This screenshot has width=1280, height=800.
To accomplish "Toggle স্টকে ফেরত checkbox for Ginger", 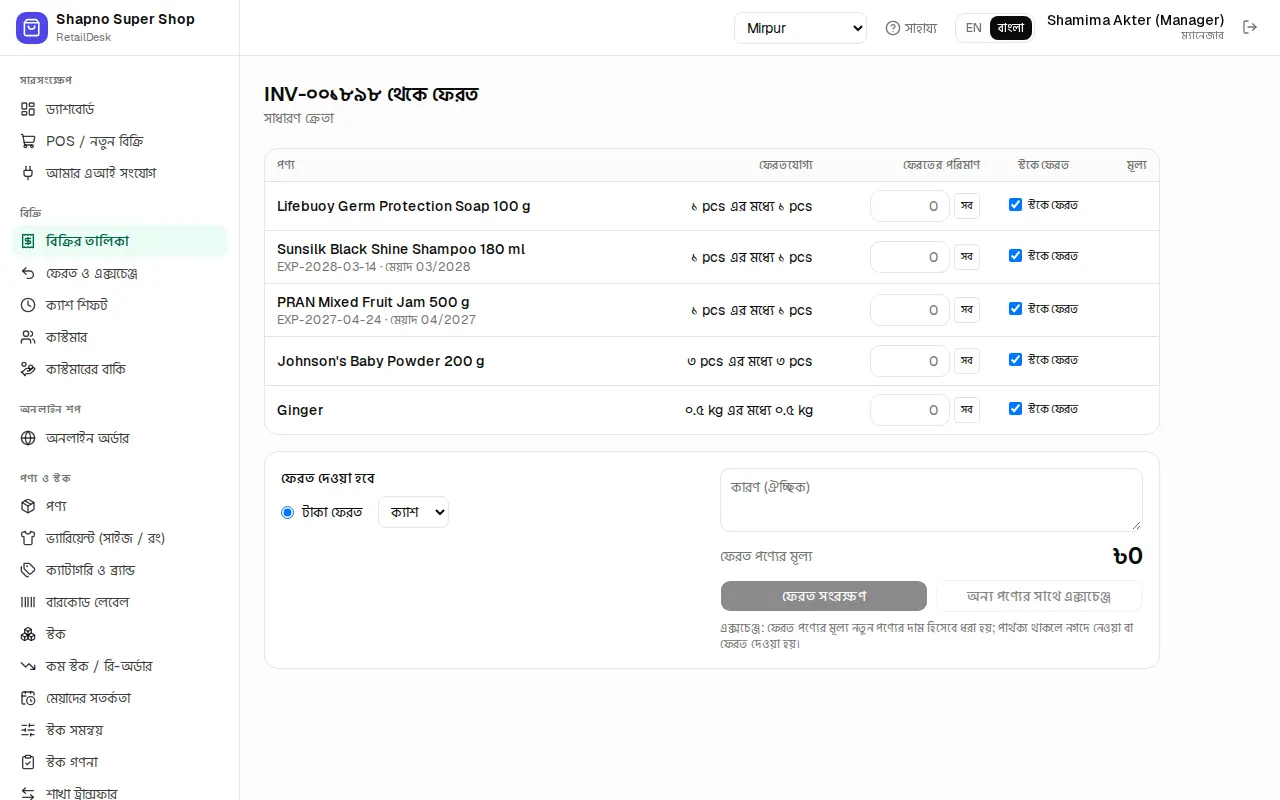I will point(1015,409).
